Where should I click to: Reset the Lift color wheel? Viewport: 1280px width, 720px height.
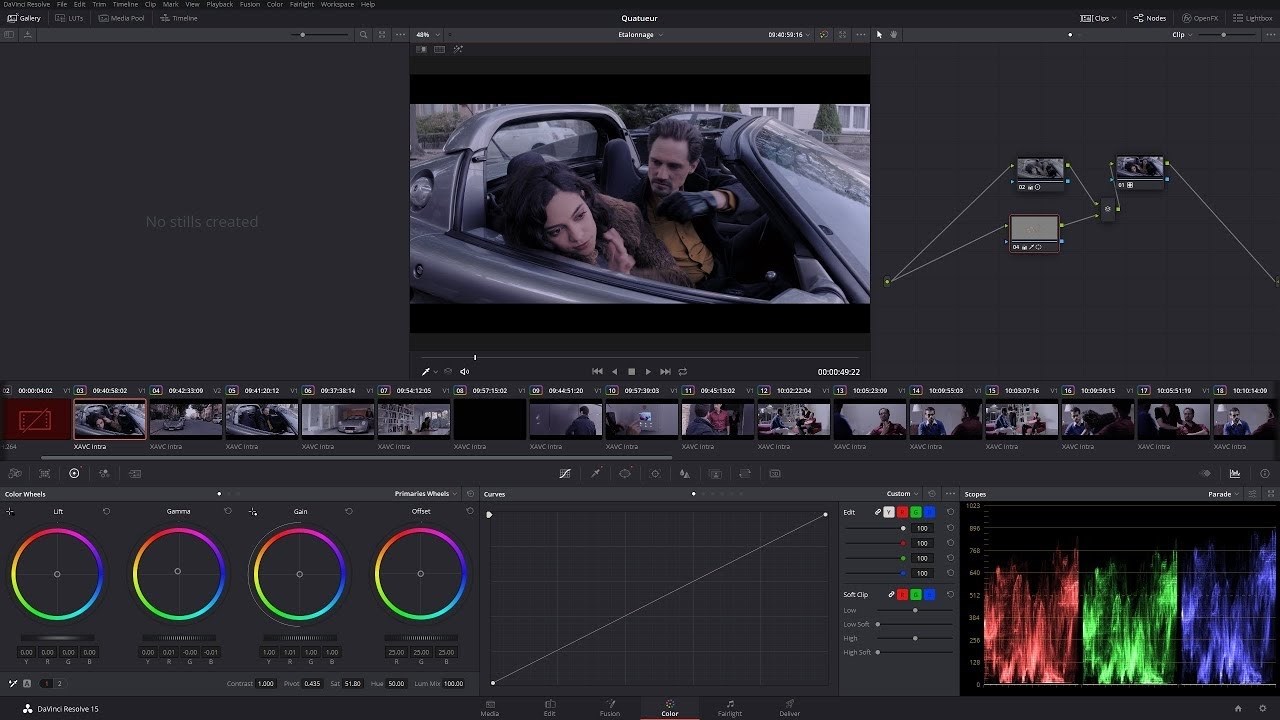[106, 511]
